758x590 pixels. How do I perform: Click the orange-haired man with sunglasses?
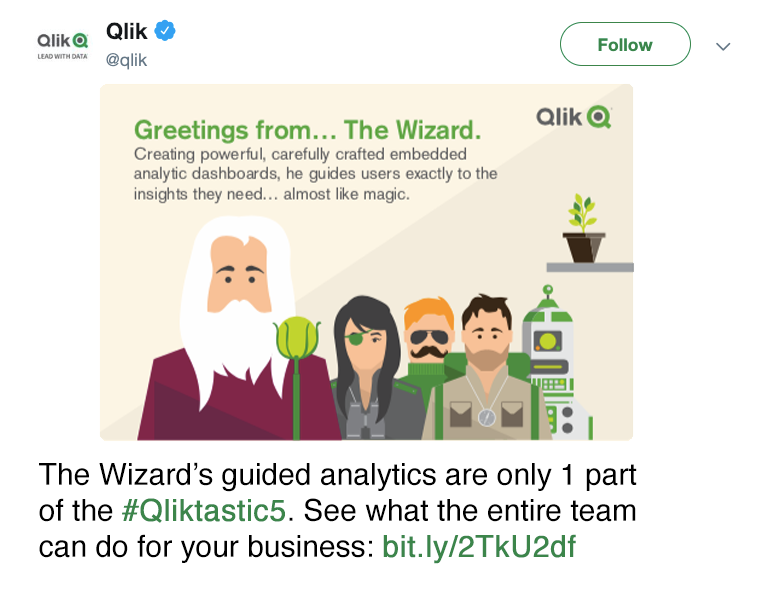click(x=428, y=339)
